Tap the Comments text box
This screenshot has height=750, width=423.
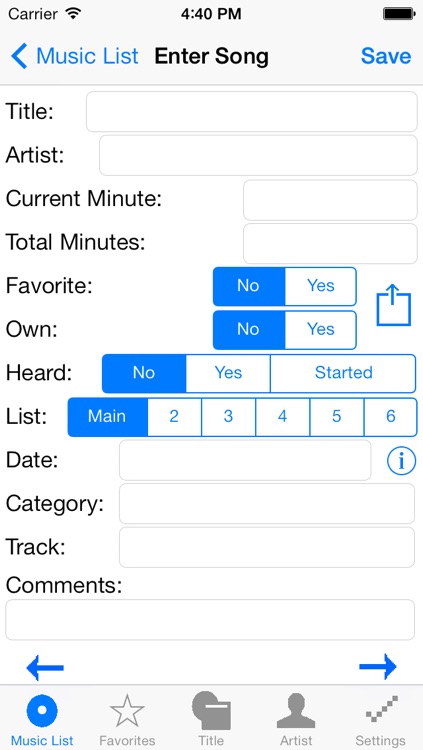pyautogui.click(x=210, y=619)
